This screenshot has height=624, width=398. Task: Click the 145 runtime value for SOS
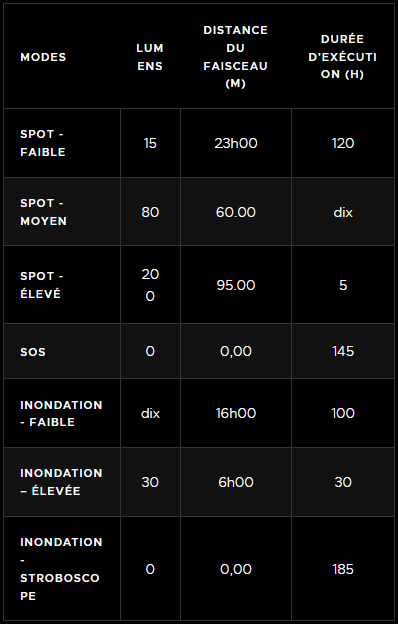[x=343, y=351]
